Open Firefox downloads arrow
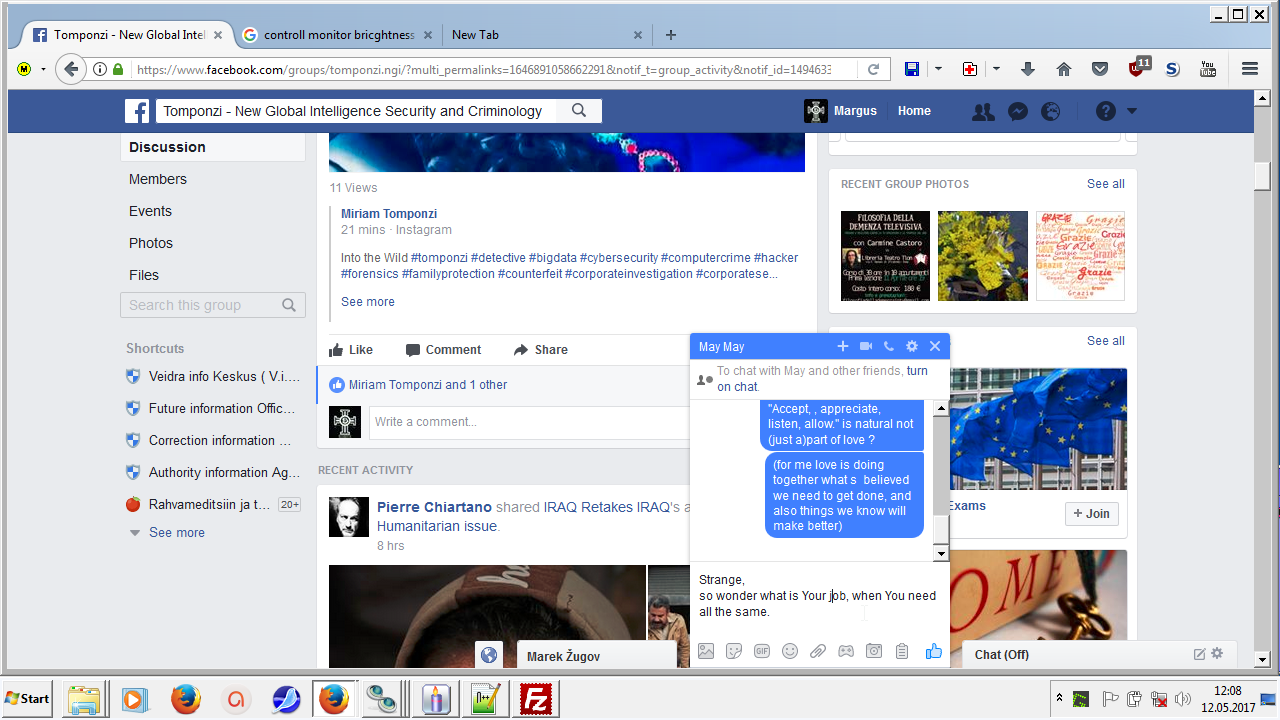Image resolution: width=1280 pixels, height=720 pixels. 1028,69
